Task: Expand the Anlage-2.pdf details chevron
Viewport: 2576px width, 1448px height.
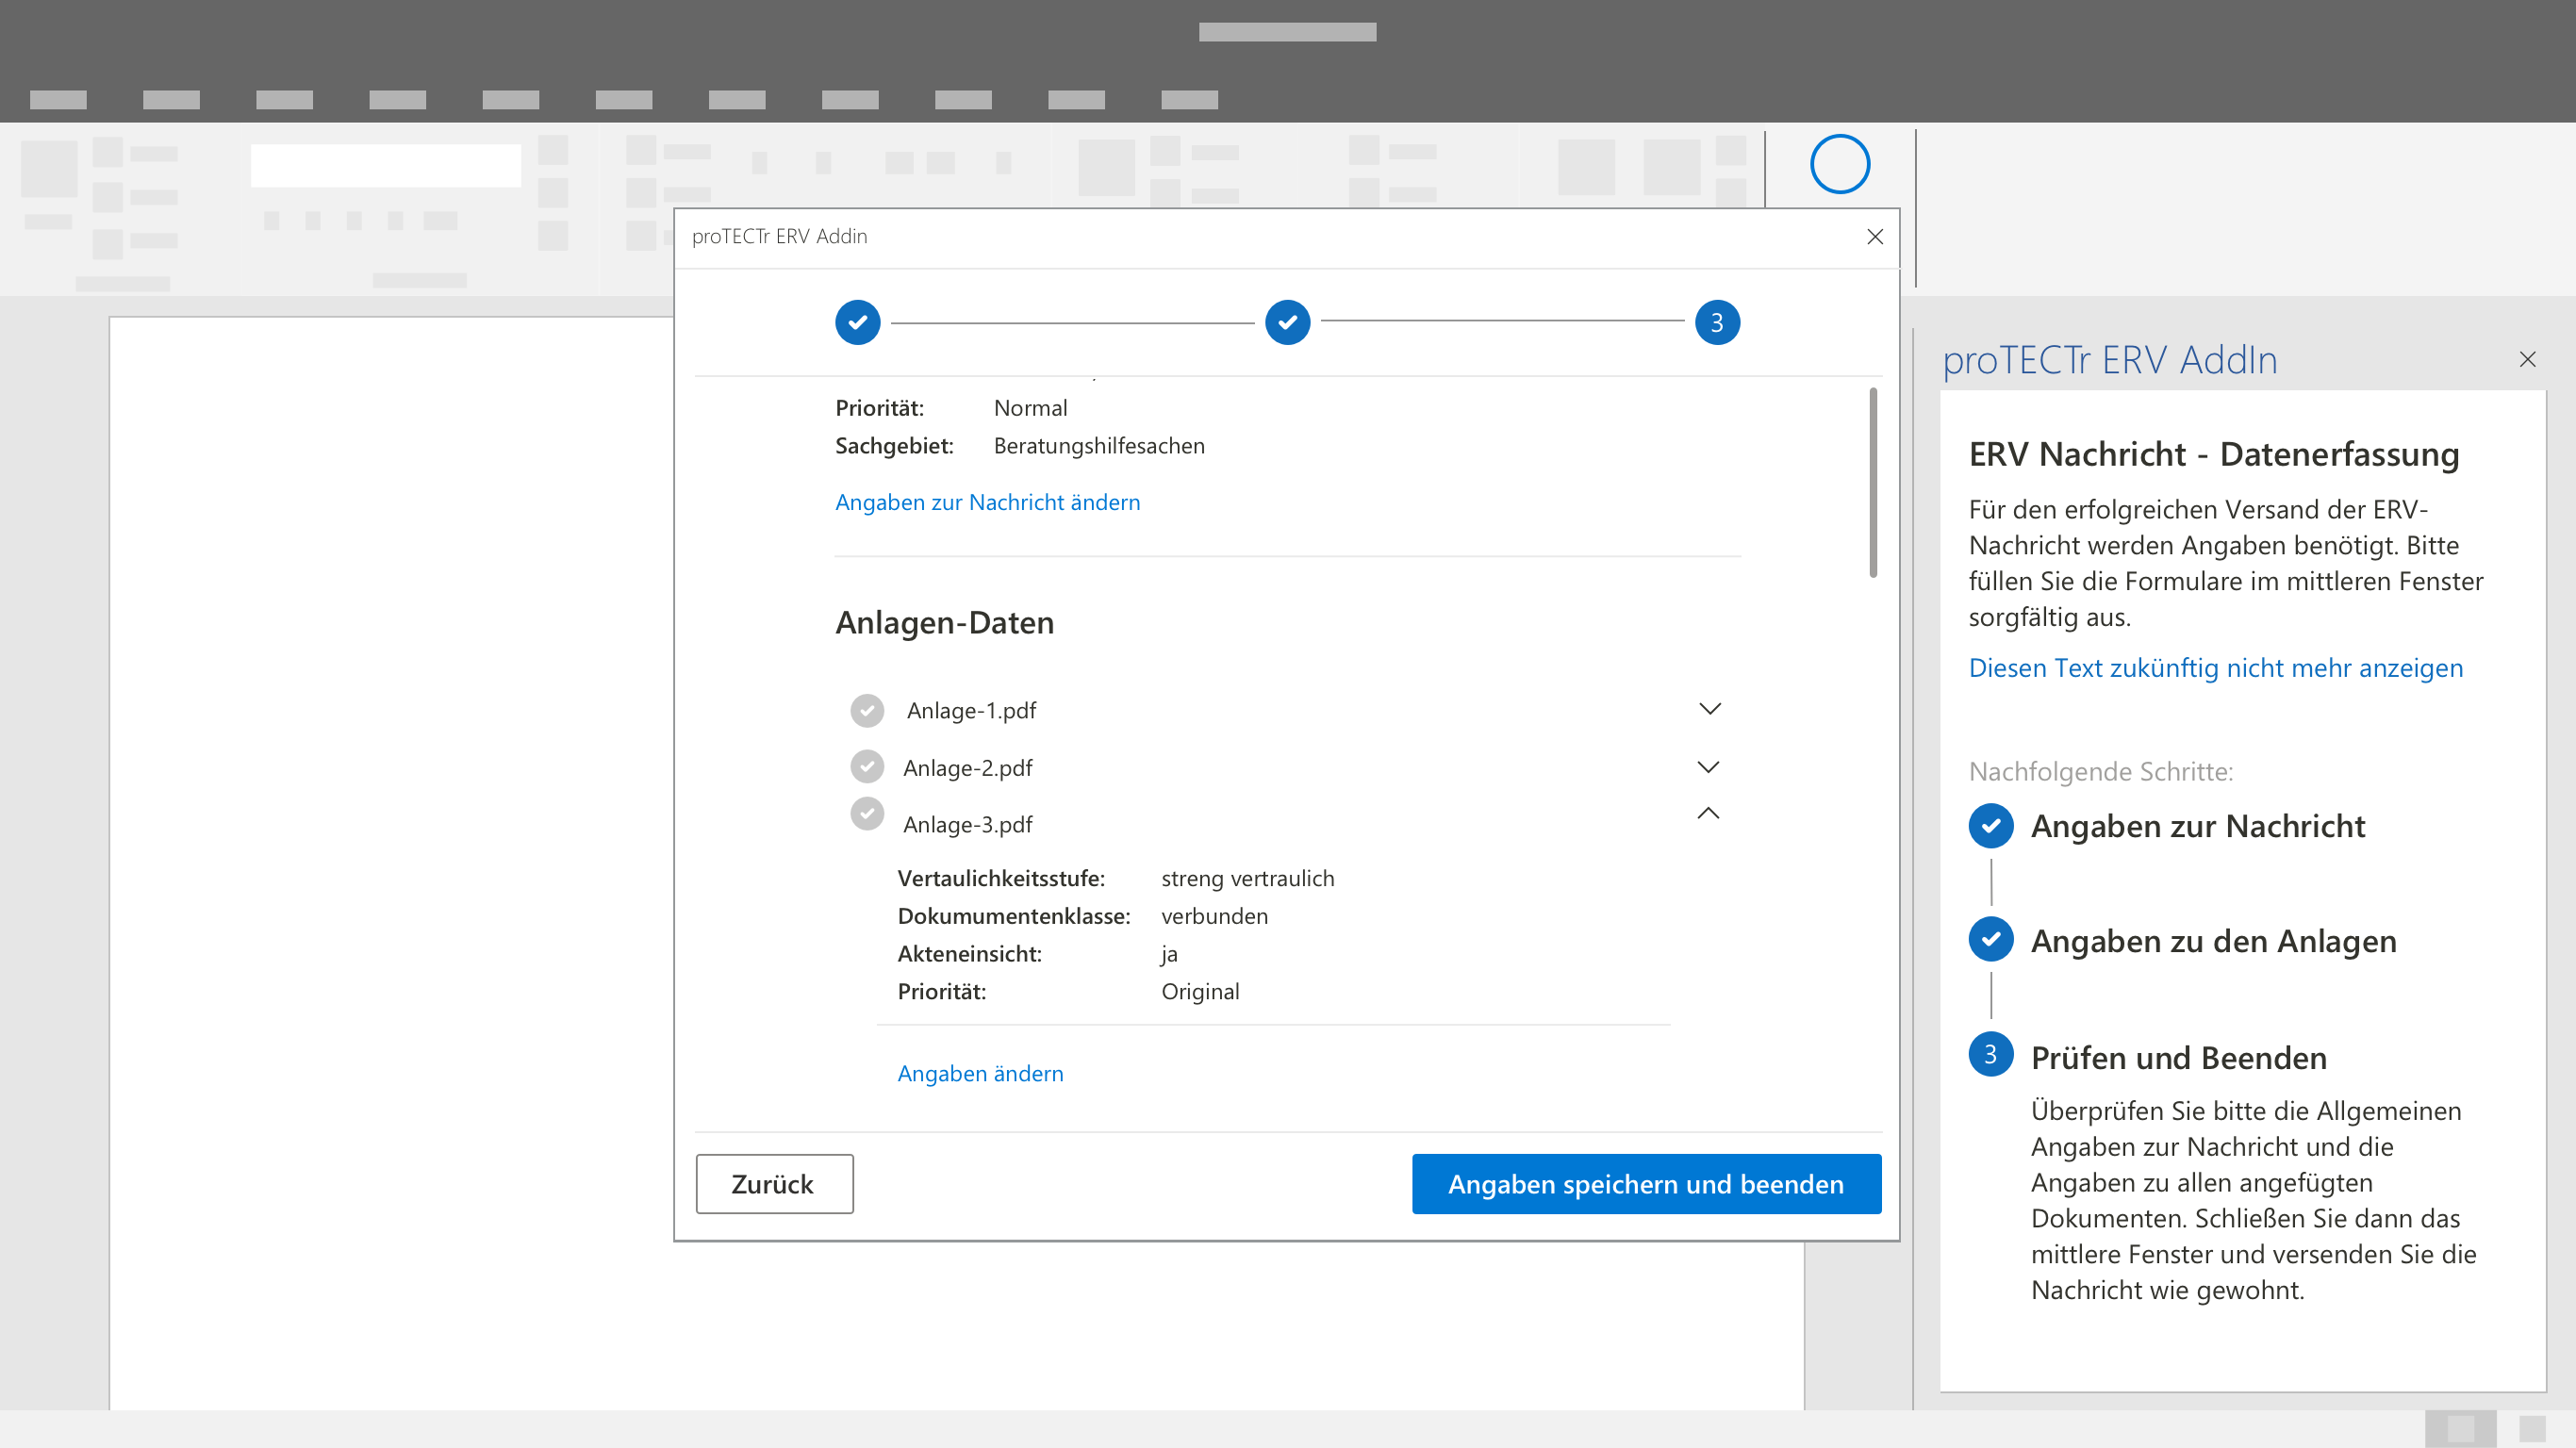Action: point(1708,767)
